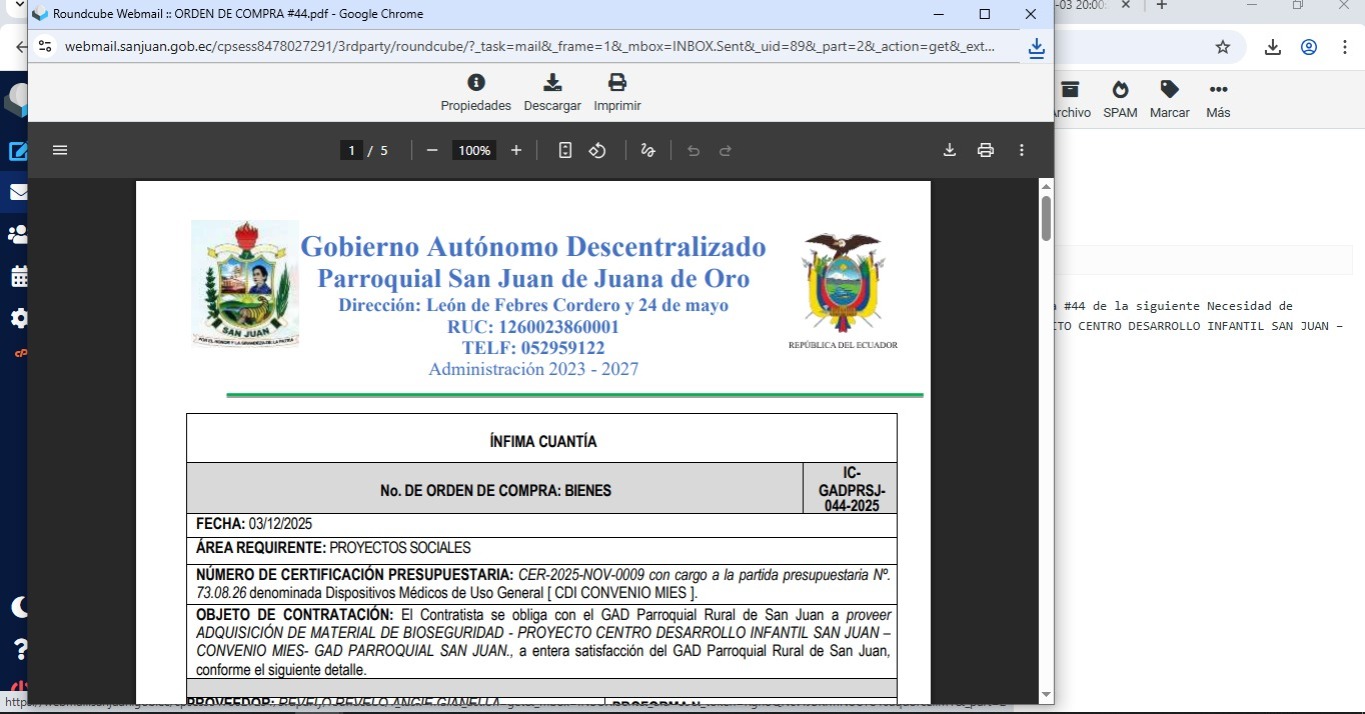Click the fit to page icon

pos(565,150)
